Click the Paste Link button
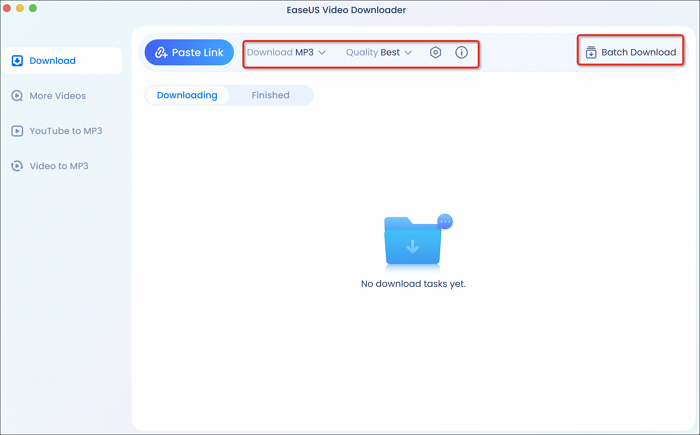The height and width of the screenshot is (435, 700). [x=189, y=52]
